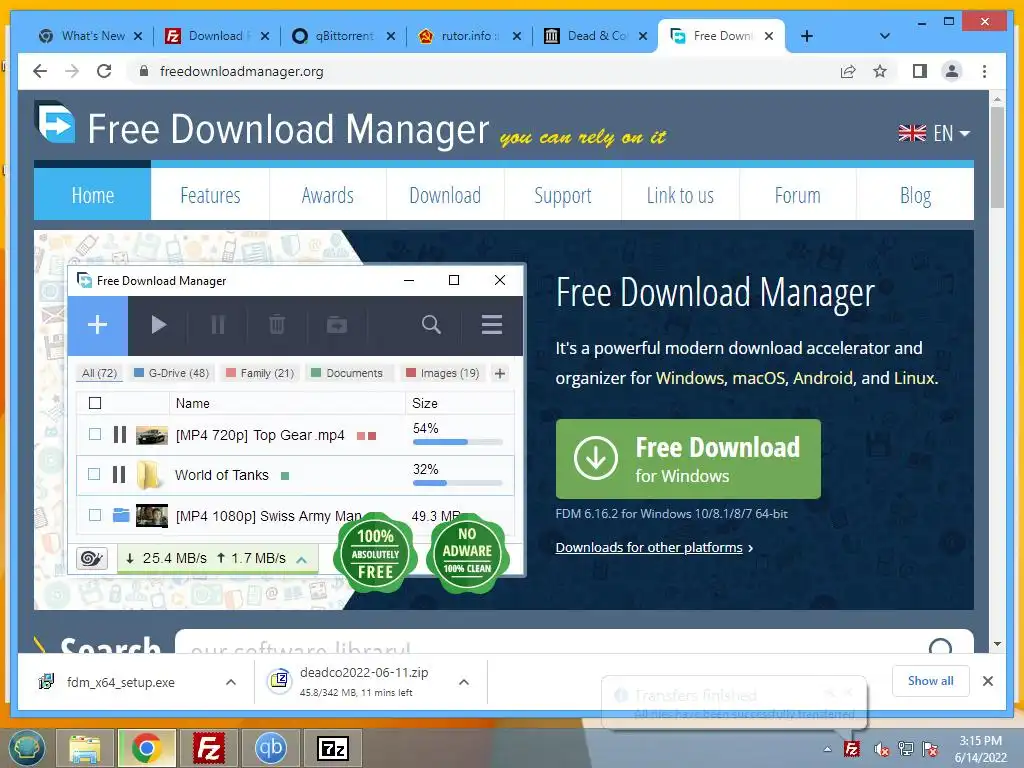Click the fdm_x64_setup.exe download item
The width and height of the screenshot is (1024, 768).
121,682
